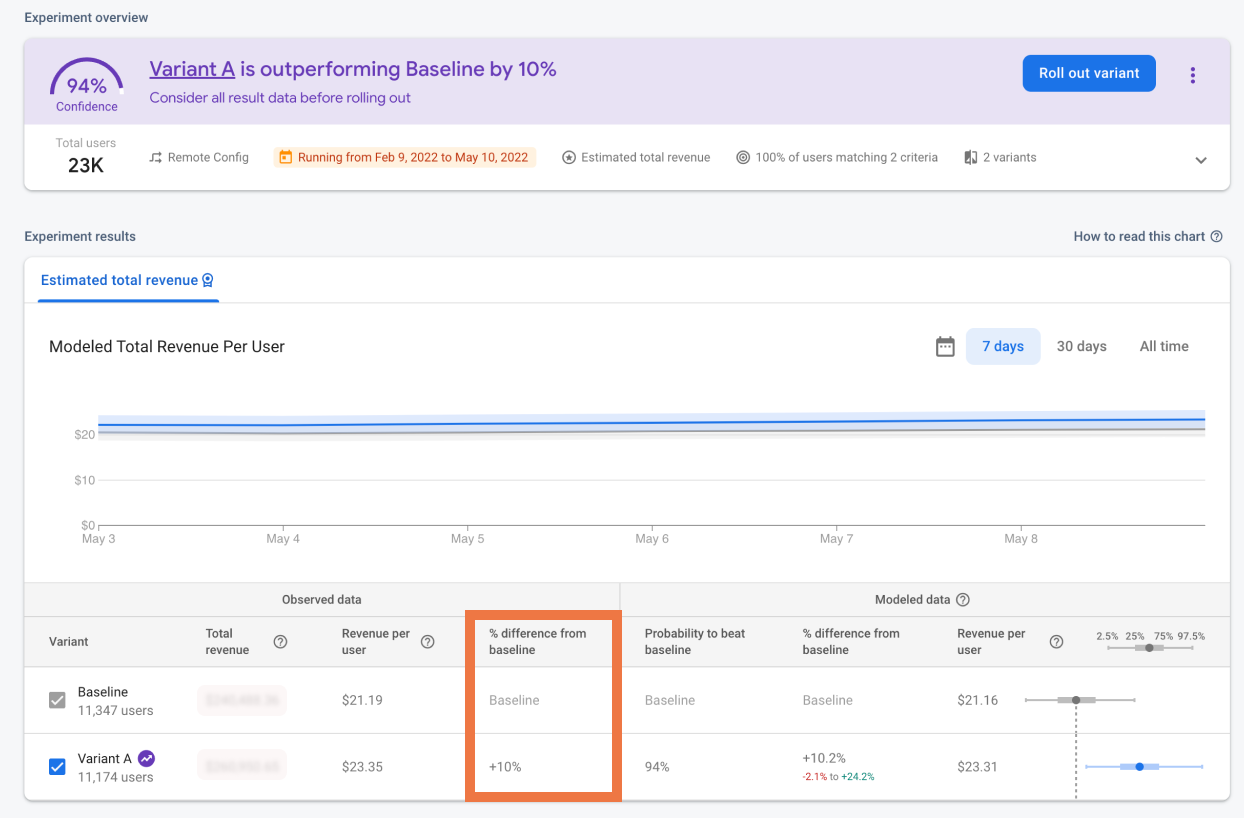Click the calendar icon beside 7 days
Image resolution: width=1244 pixels, height=818 pixels.
[945, 347]
